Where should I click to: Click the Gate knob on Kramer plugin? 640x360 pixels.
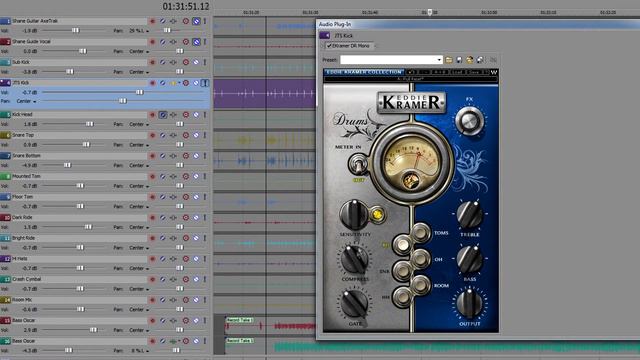click(x=354, y=303)
